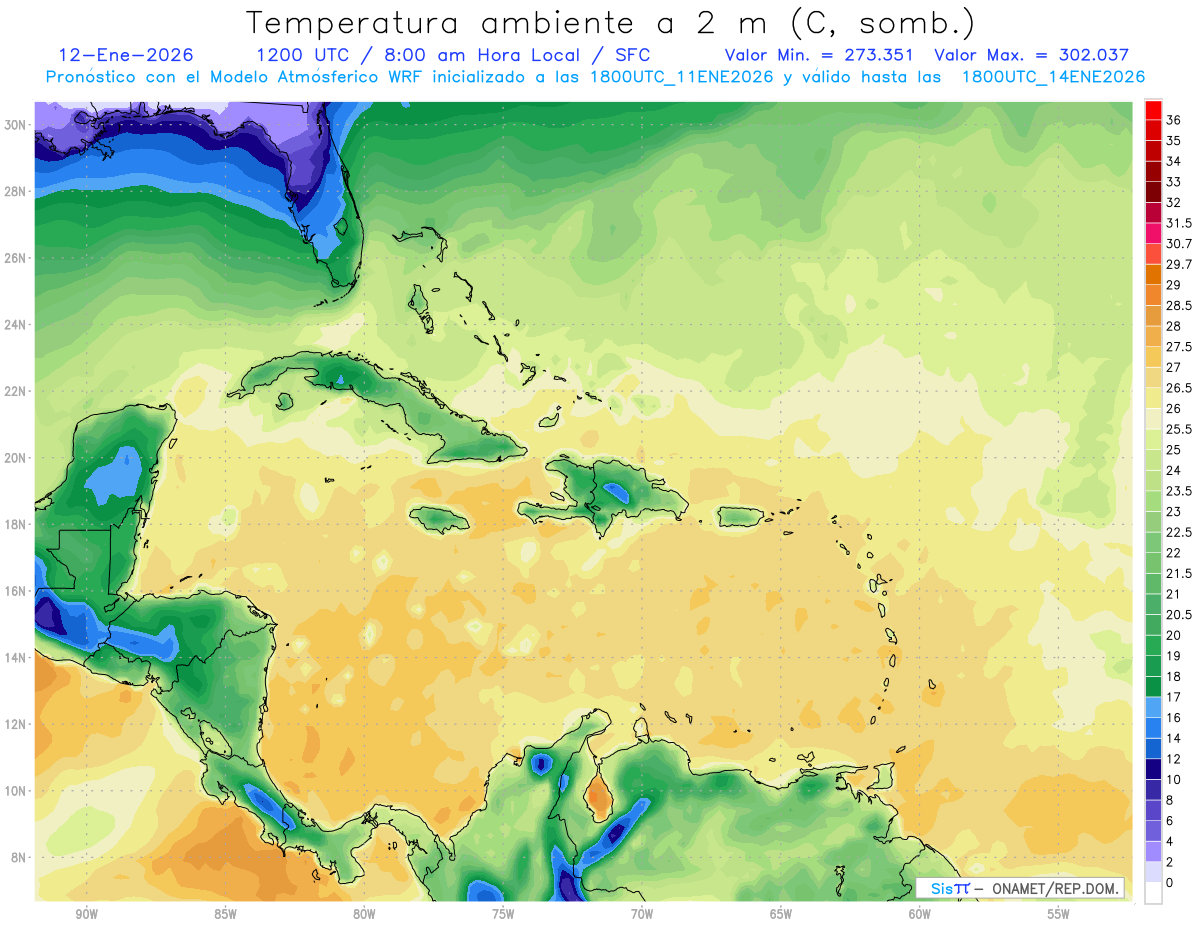Click the '18N' latitude label
The width and height of the screenshot is (1200, 927).
tap(15, 524)
